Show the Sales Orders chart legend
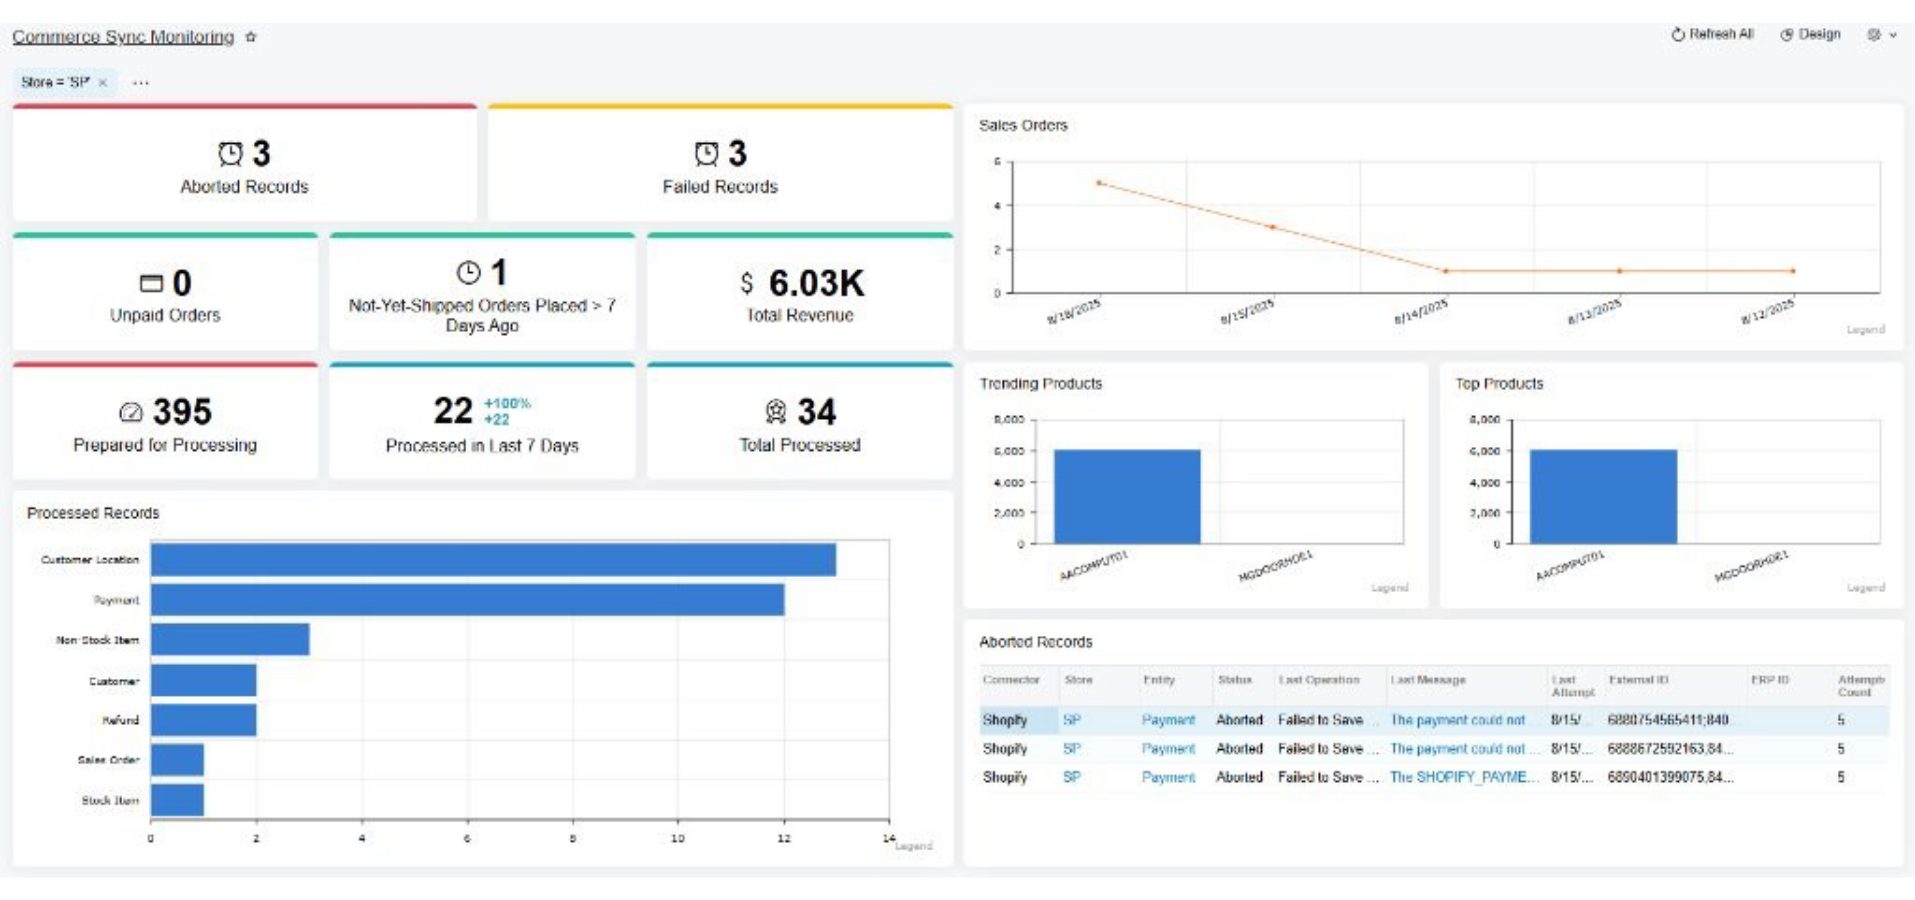Screen dimensions: 1915x900 [x=1865, y=330]
